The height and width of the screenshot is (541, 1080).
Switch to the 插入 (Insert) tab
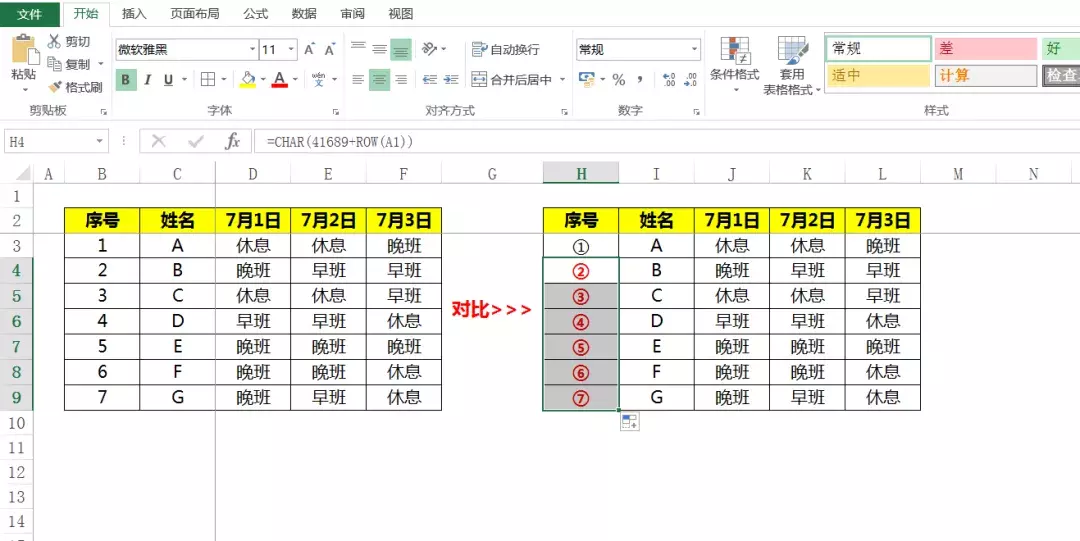134,14
